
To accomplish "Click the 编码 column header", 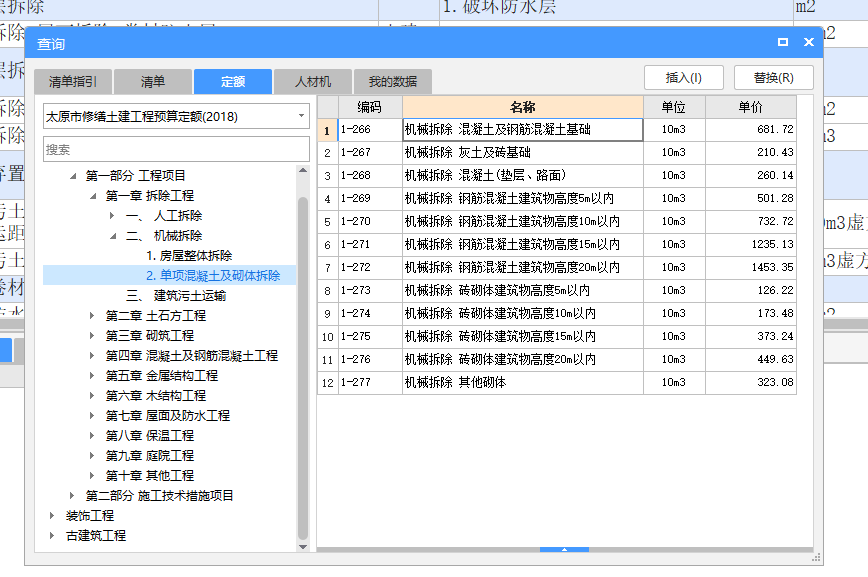I will click(370, 107).
